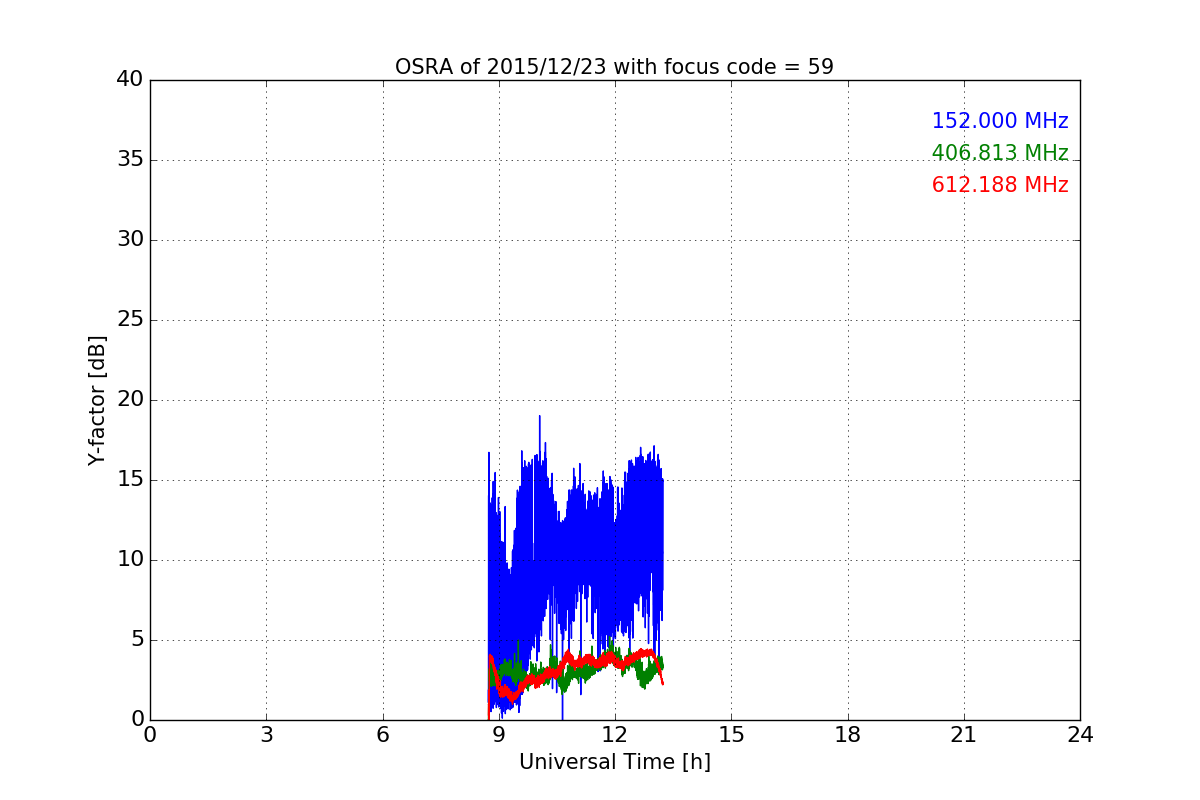Click the red 612 MHz data trace
This screenshot has height=800, width=1200.
576,663
